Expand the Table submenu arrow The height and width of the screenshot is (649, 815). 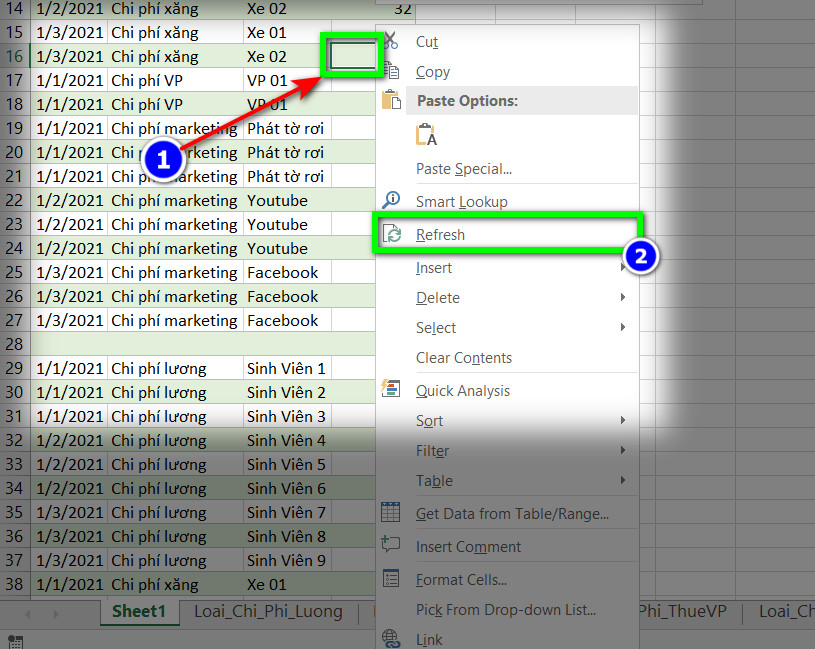pos(623,481)
